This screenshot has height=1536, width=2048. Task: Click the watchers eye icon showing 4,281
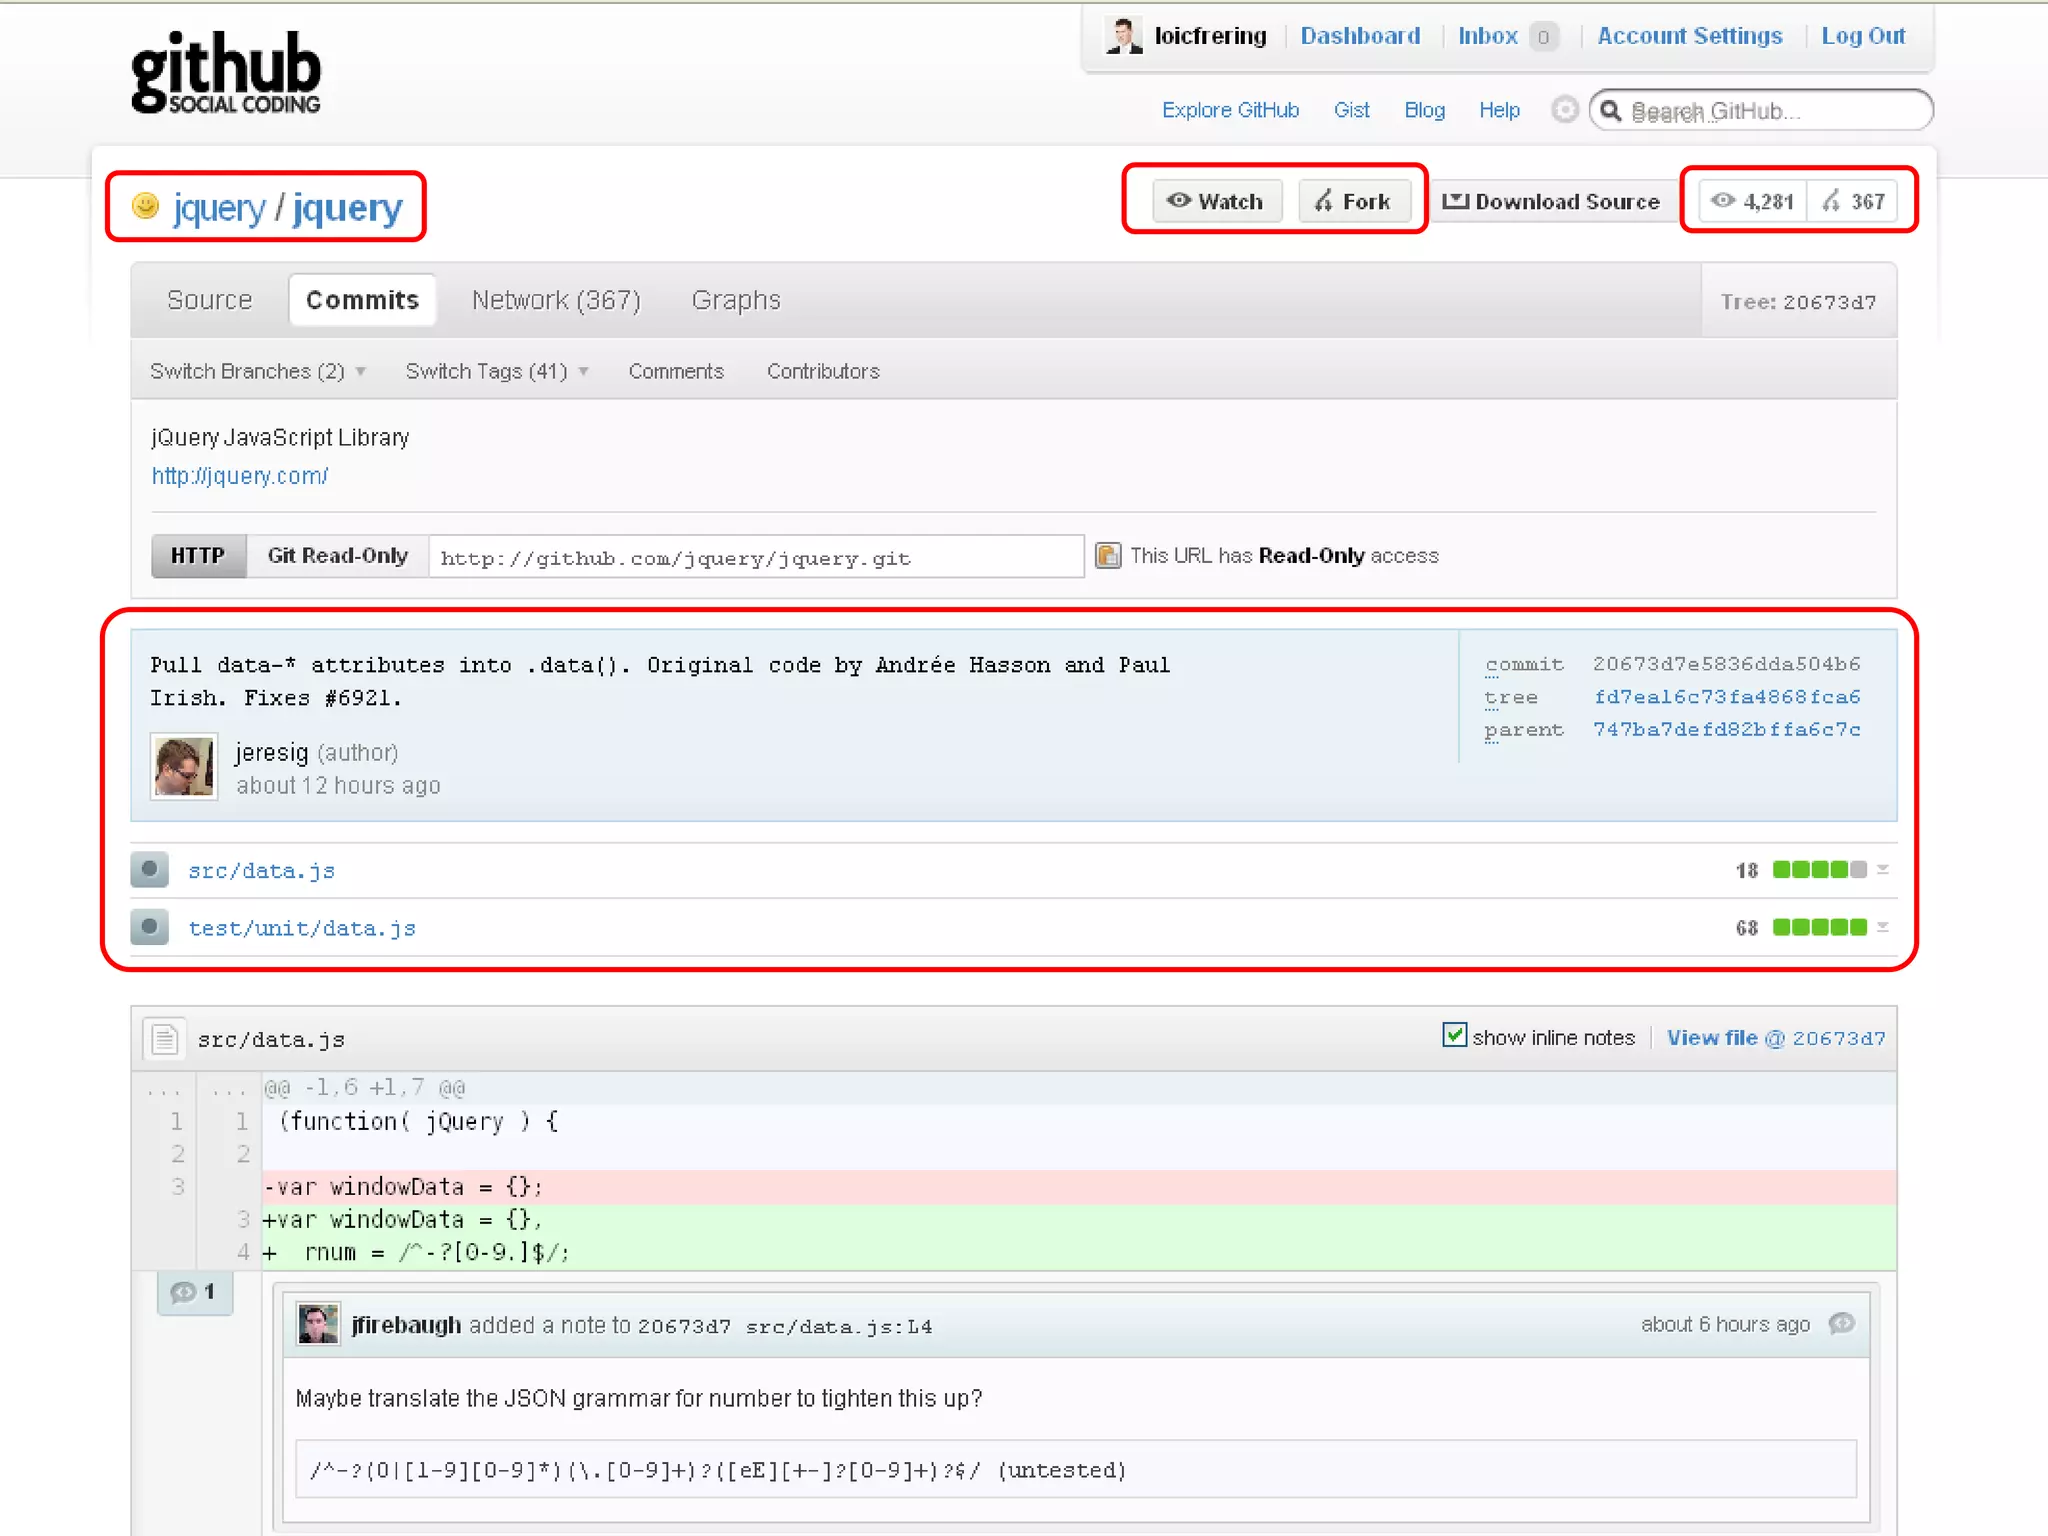[x=1722, y=201]
